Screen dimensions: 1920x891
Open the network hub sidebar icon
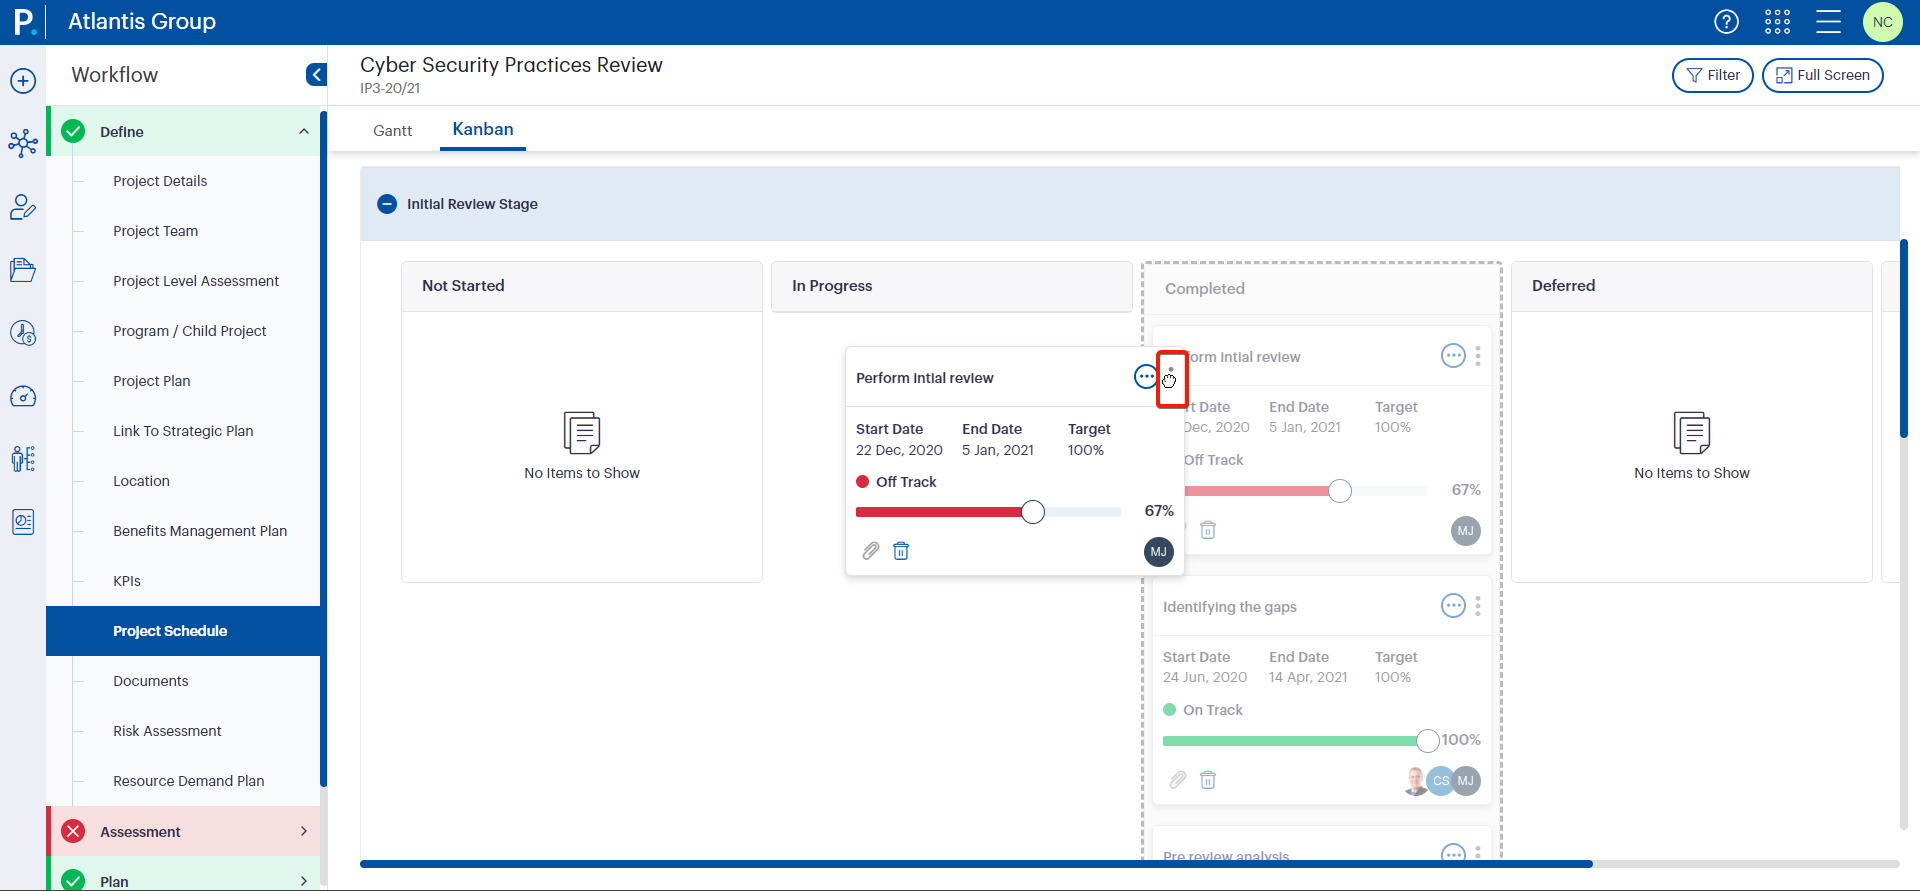click(23, 143)
